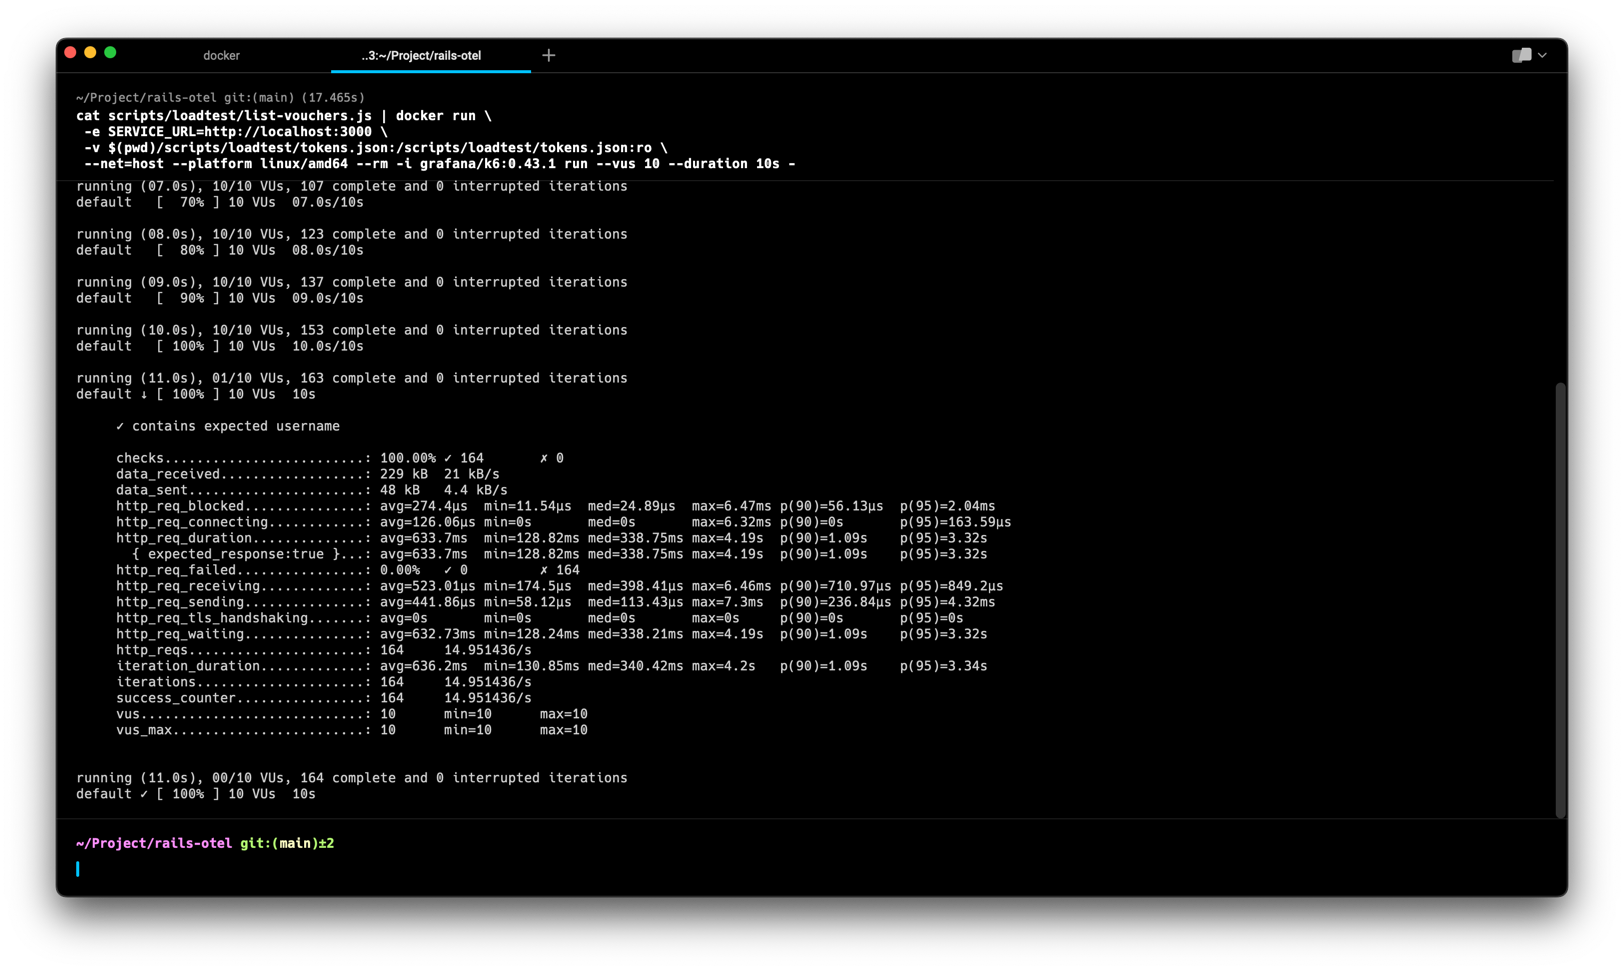Open the window options chevron dropdown
The image size is (1624, 971).
1541,57
